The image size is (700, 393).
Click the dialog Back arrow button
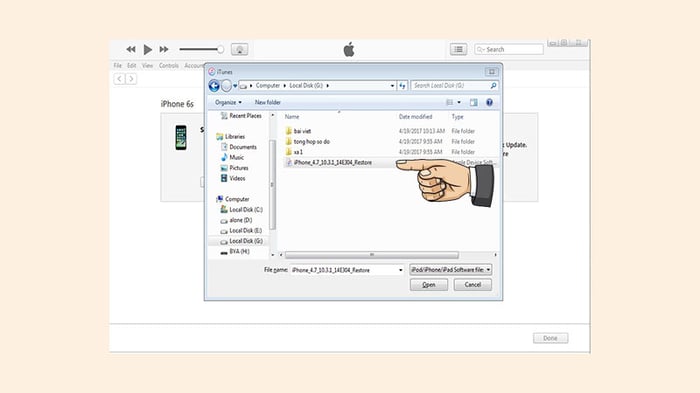click(214, 86)
